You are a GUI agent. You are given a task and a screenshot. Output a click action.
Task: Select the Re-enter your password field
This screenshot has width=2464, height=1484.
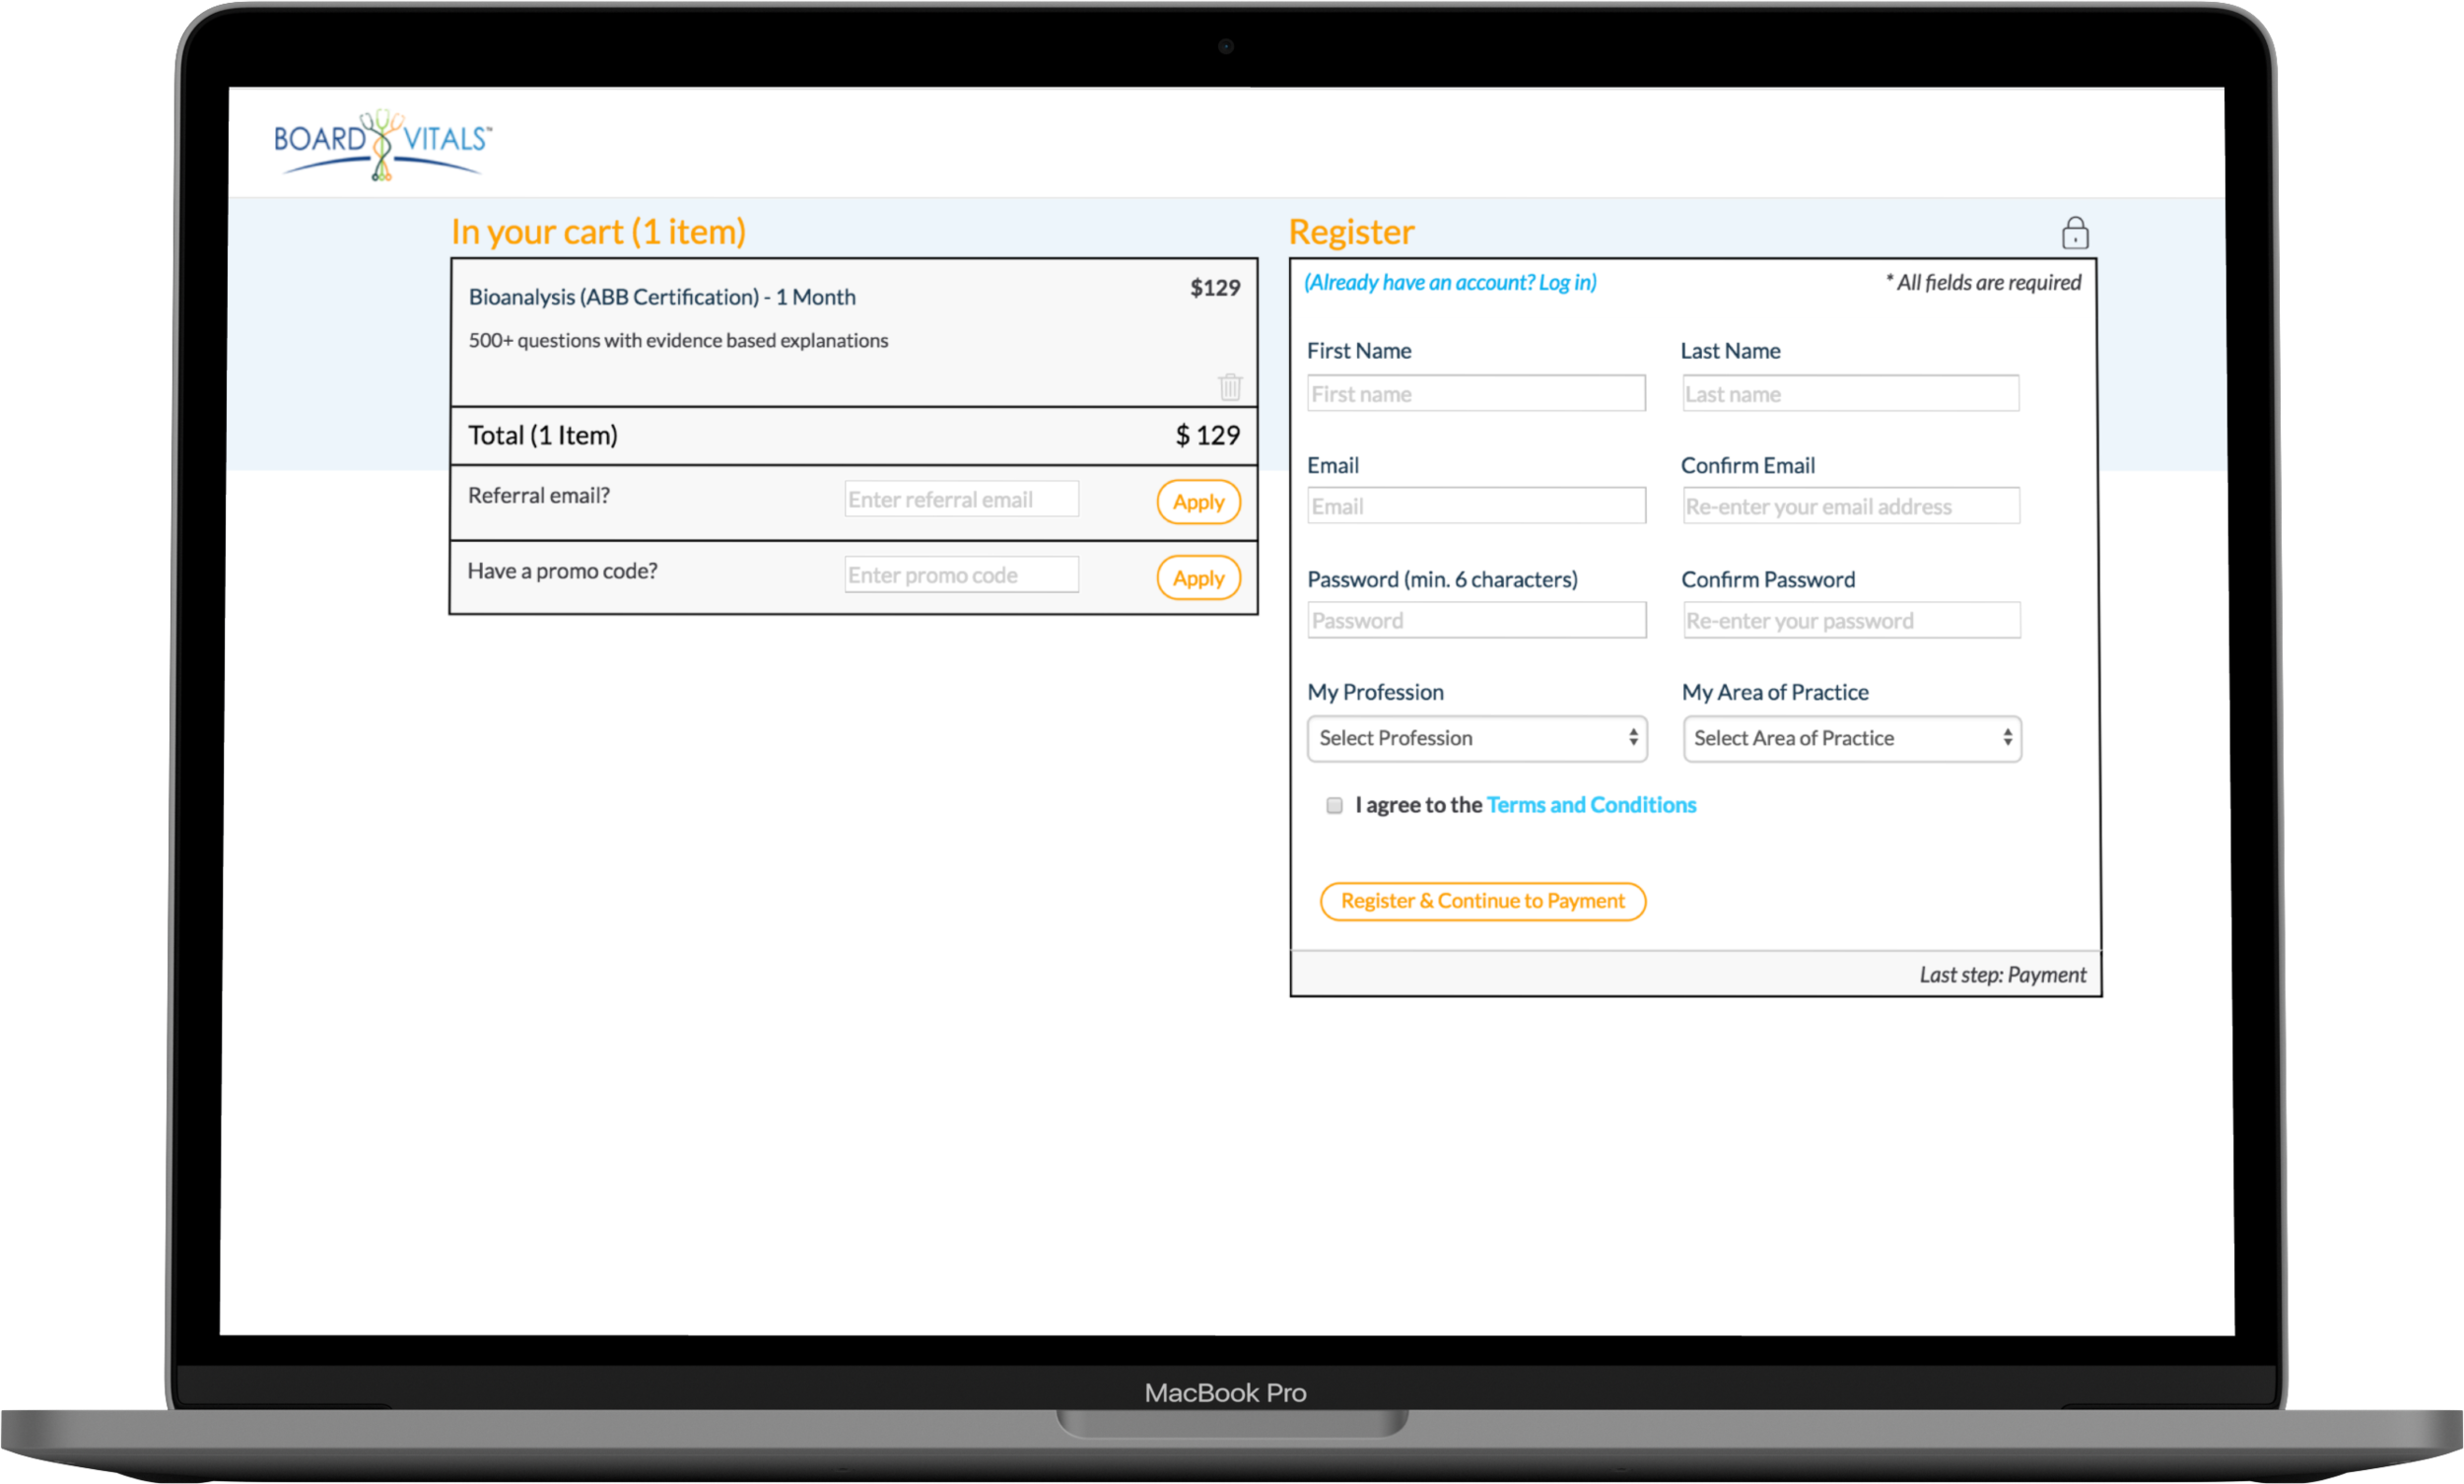1850,620
